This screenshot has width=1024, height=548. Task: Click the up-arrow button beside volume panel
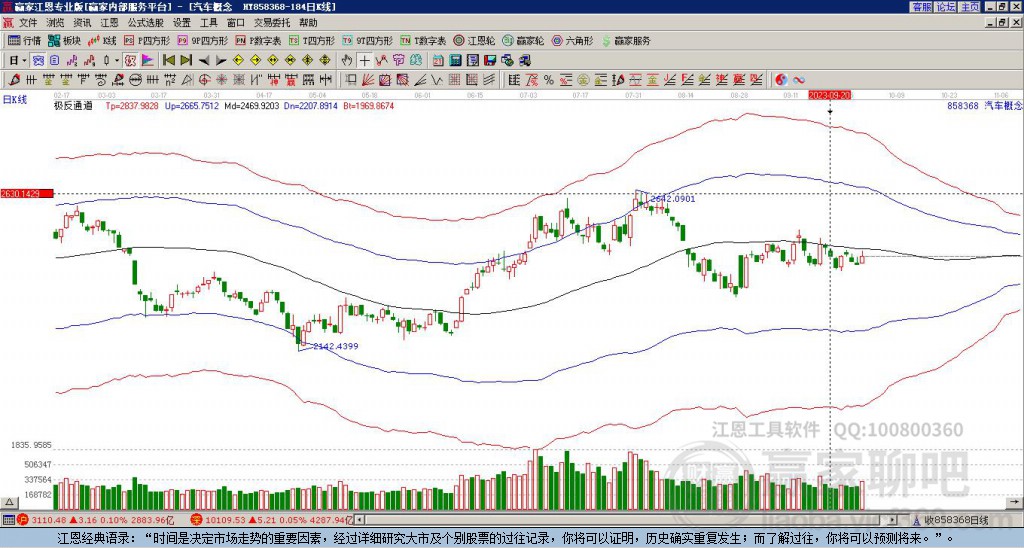9,503
